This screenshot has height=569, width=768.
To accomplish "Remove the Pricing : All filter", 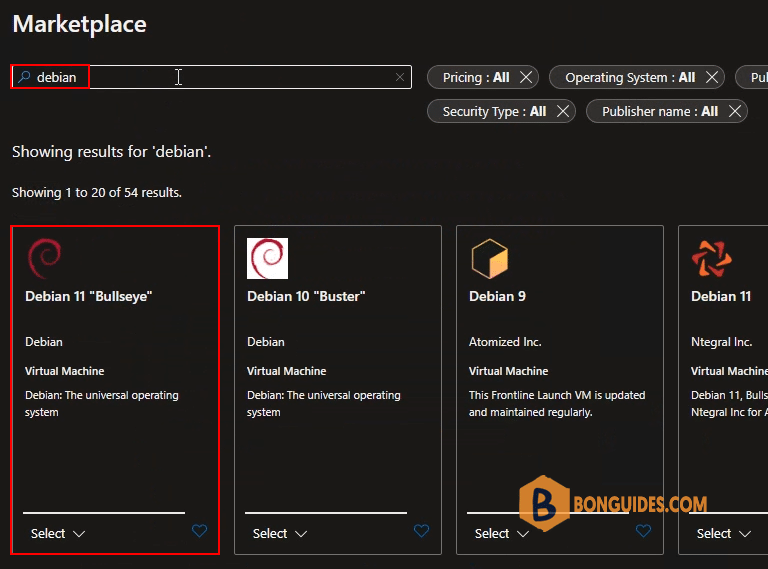I will (x=526, y=77).
